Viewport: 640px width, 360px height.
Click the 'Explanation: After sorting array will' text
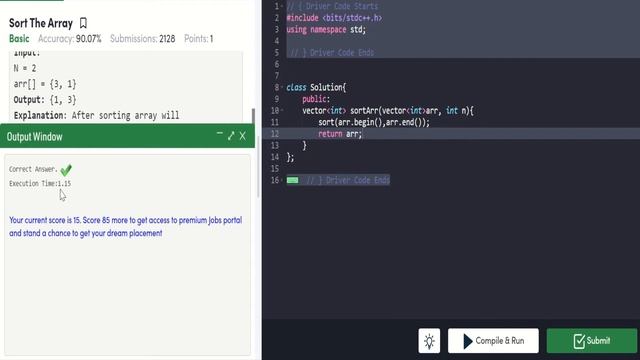tap(96, 116)
